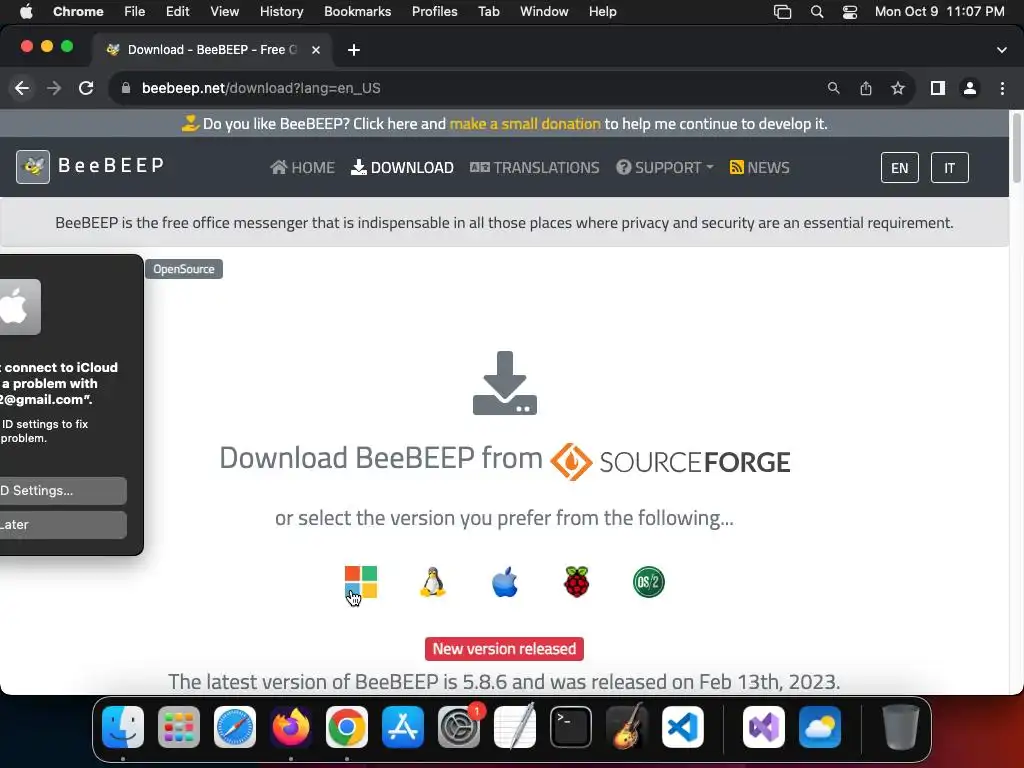Image resolution: width=1024 pixels, height=768 pixels.
Task: Open Apple ID Settings in notification
Action: tap(63, 490)
